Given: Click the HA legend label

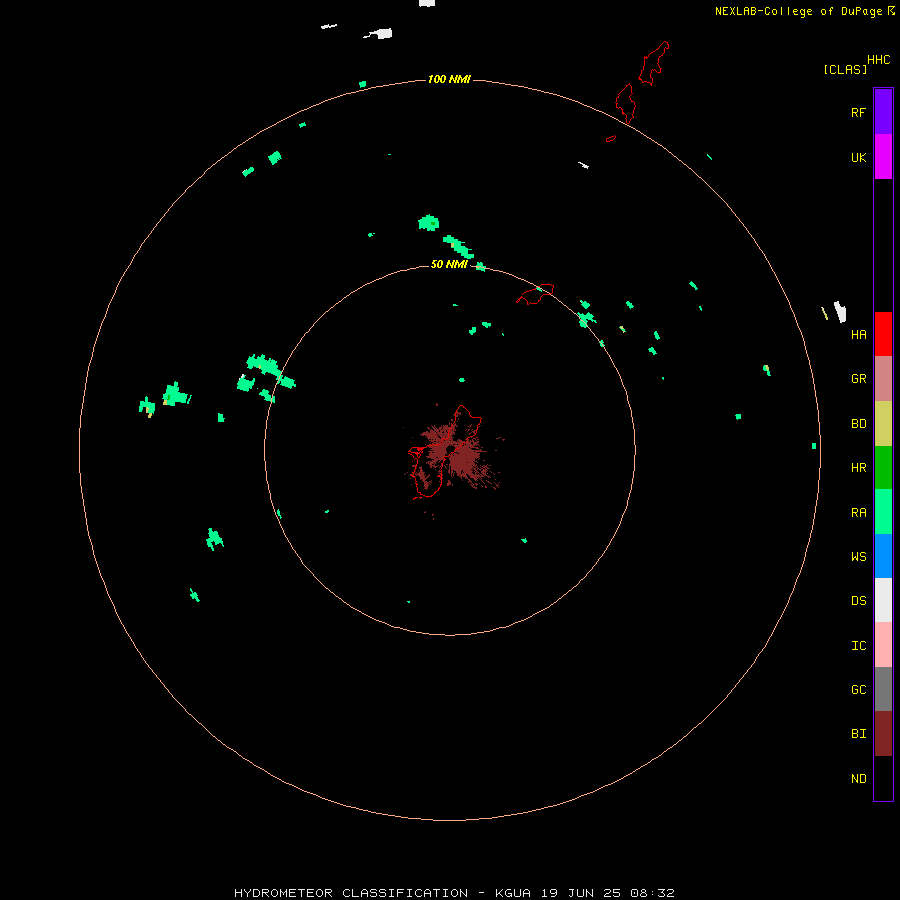Looking at the screenshot, I should click(859, 334).
